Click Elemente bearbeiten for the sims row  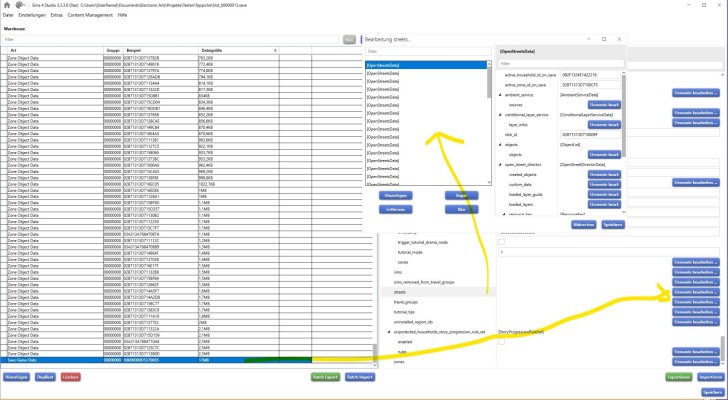(x=696, y=272)
